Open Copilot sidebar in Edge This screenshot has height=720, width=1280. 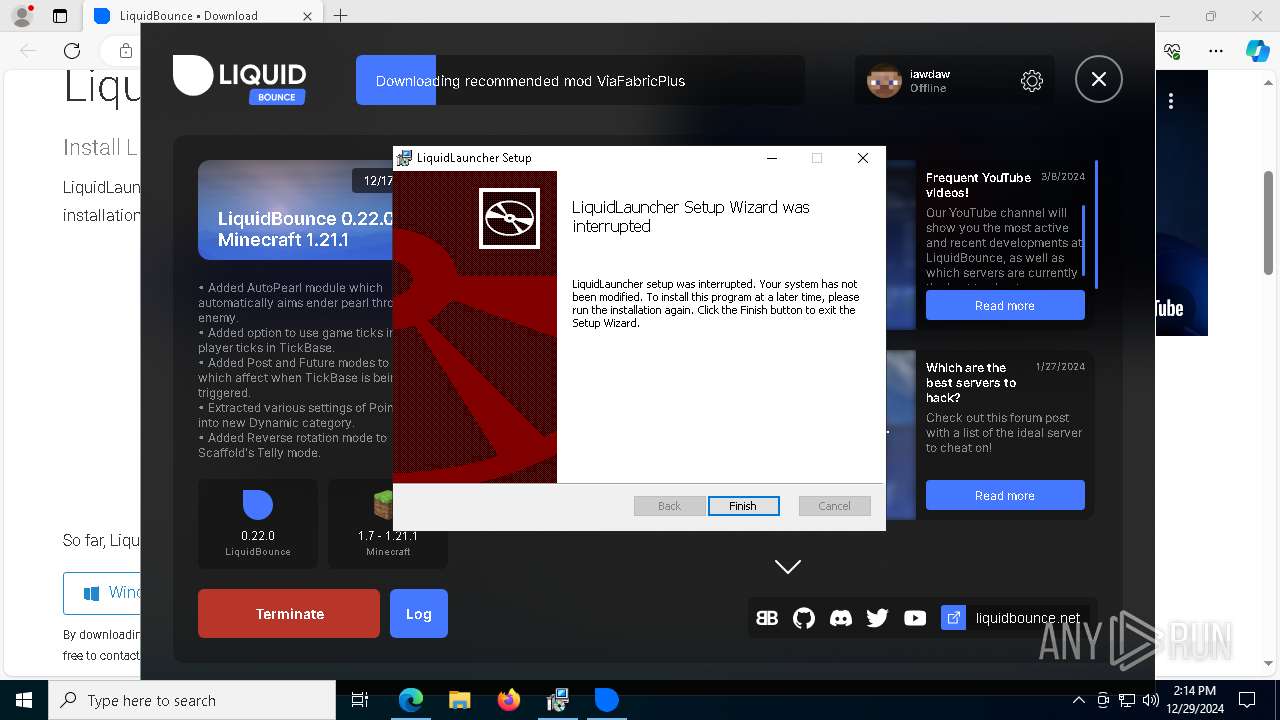(1257, 51)
